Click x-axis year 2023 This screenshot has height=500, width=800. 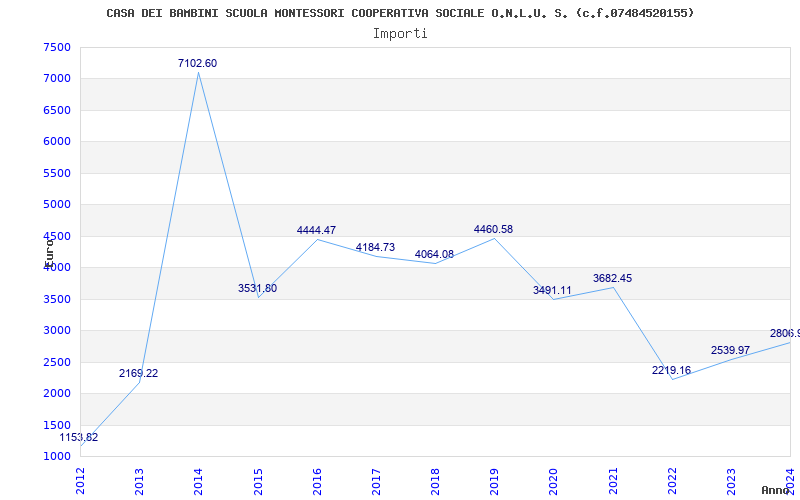pos(731,481)
